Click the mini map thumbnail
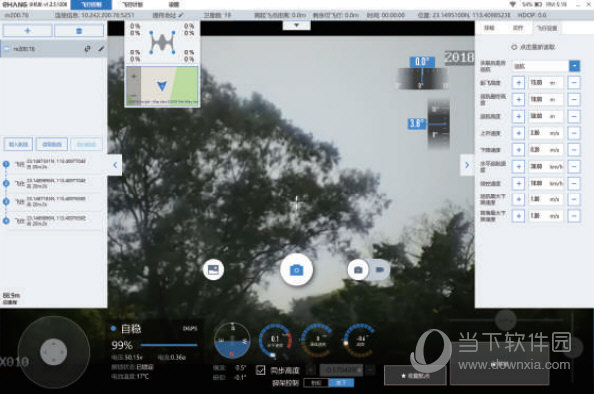The width and height of the screenshot is (595, 394). click(162, 86)
